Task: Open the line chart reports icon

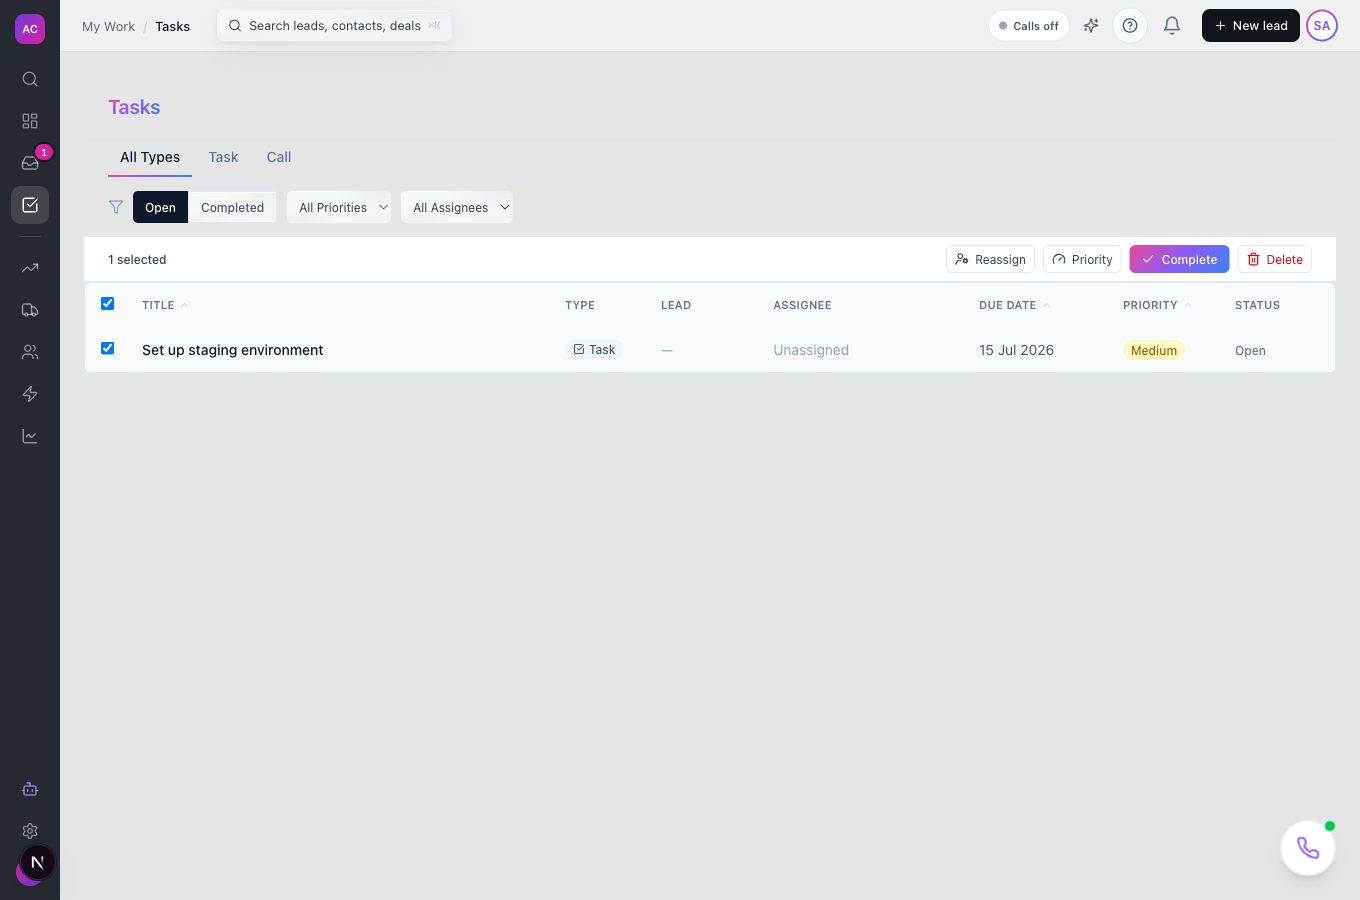Action: tap(30, 436)
